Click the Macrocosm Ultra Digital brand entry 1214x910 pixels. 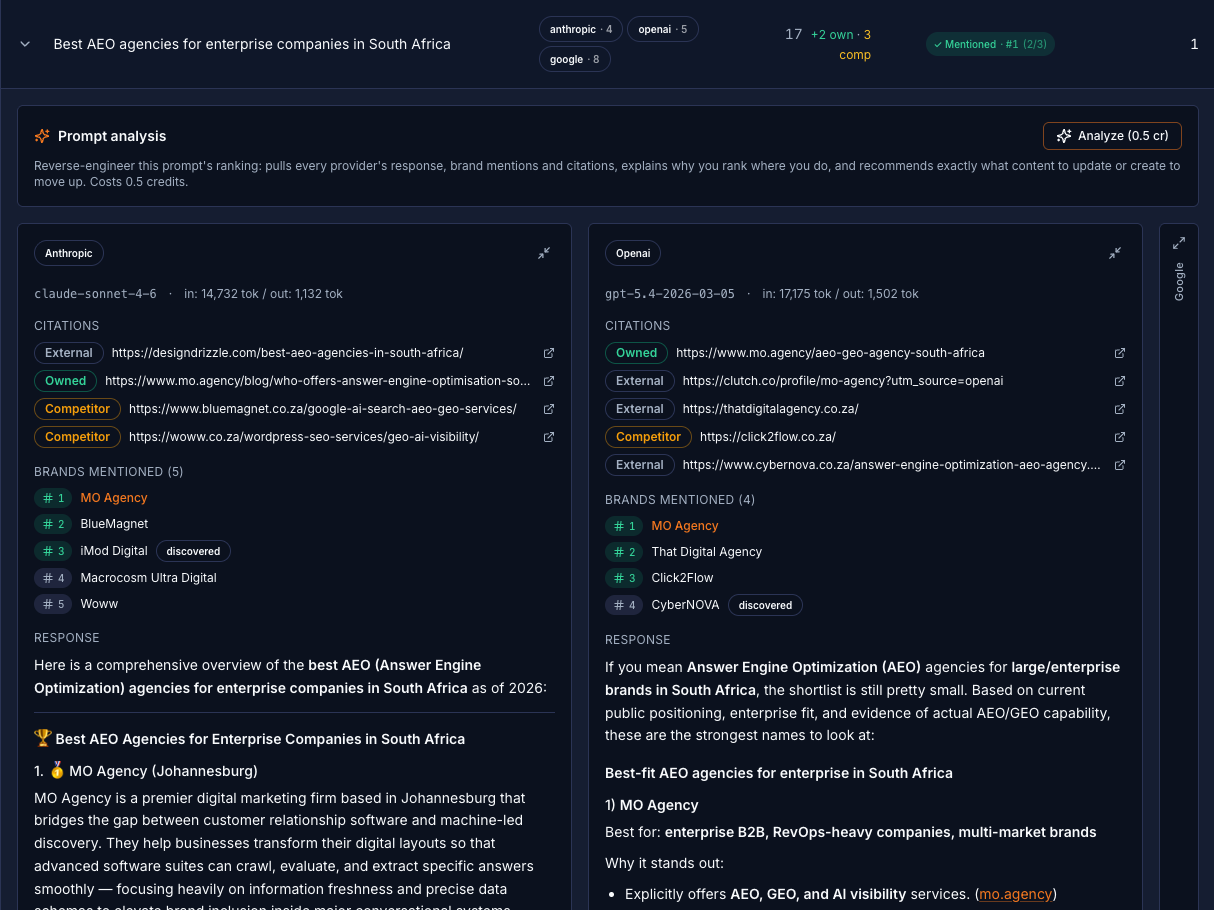coord(148,578)
